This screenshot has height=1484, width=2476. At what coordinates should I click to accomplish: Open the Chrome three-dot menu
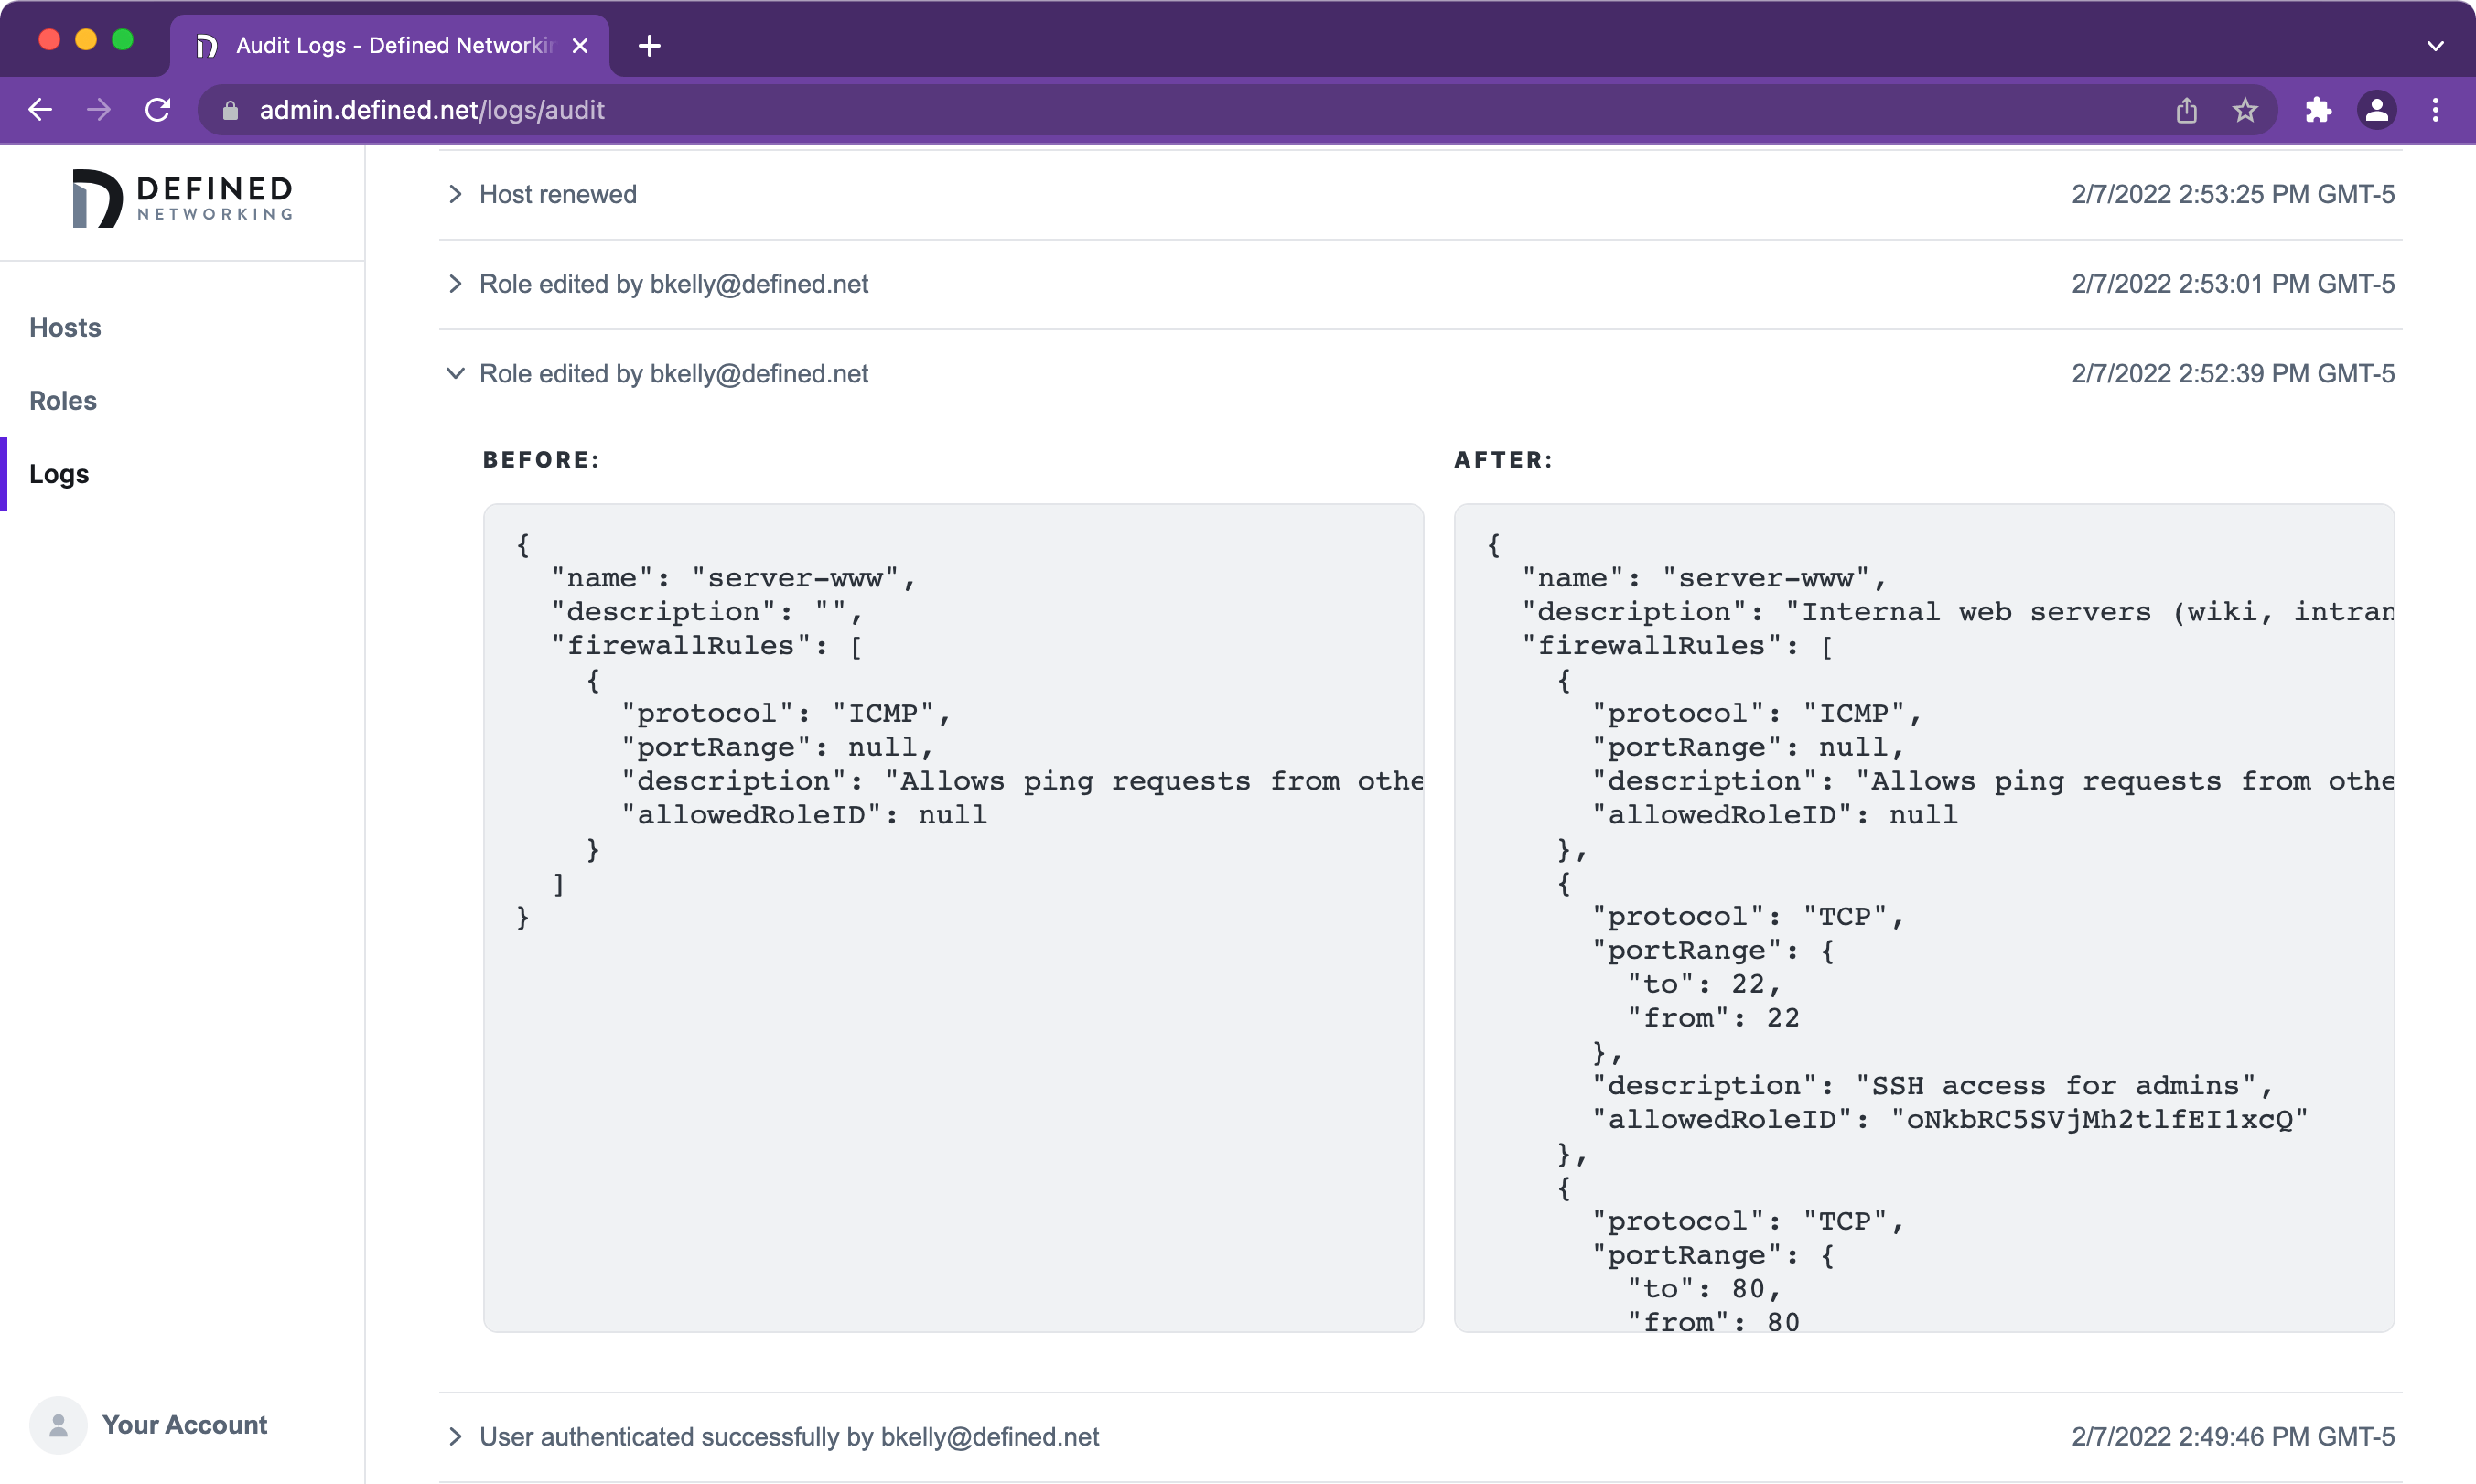(2436, 110)
